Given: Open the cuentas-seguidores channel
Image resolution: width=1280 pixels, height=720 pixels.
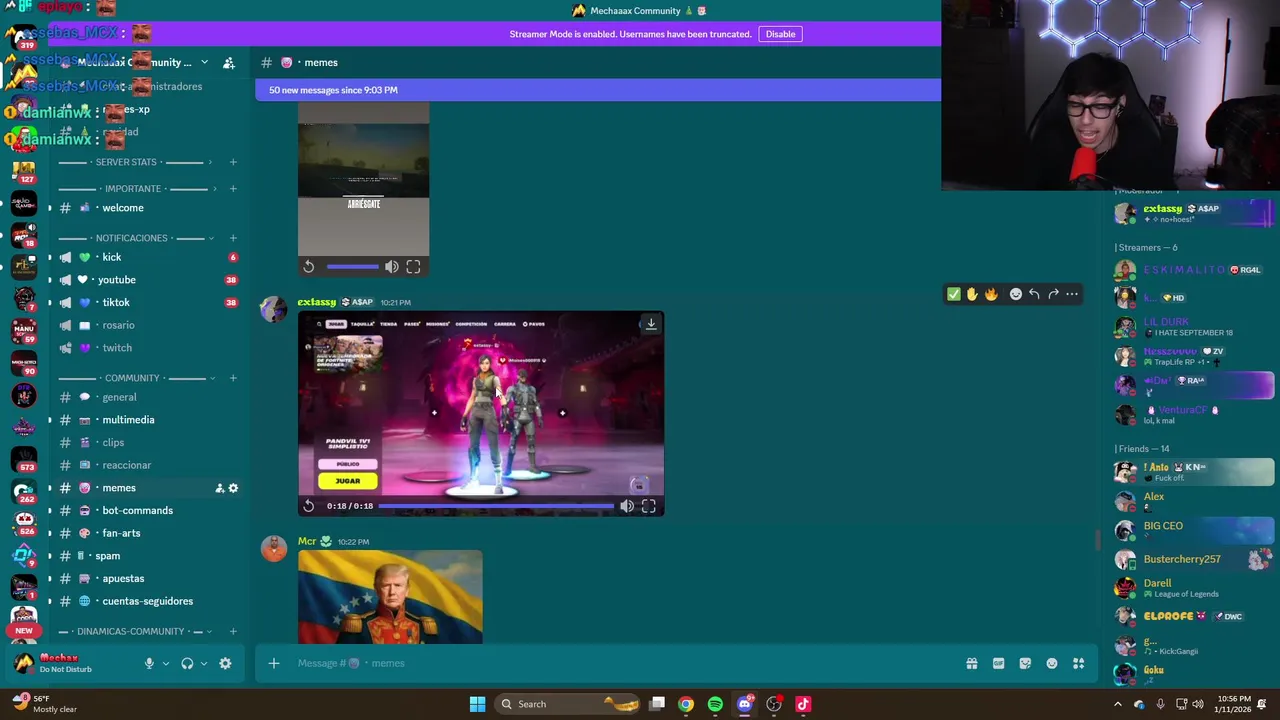Looking at the screenshot, I should 145,601.
